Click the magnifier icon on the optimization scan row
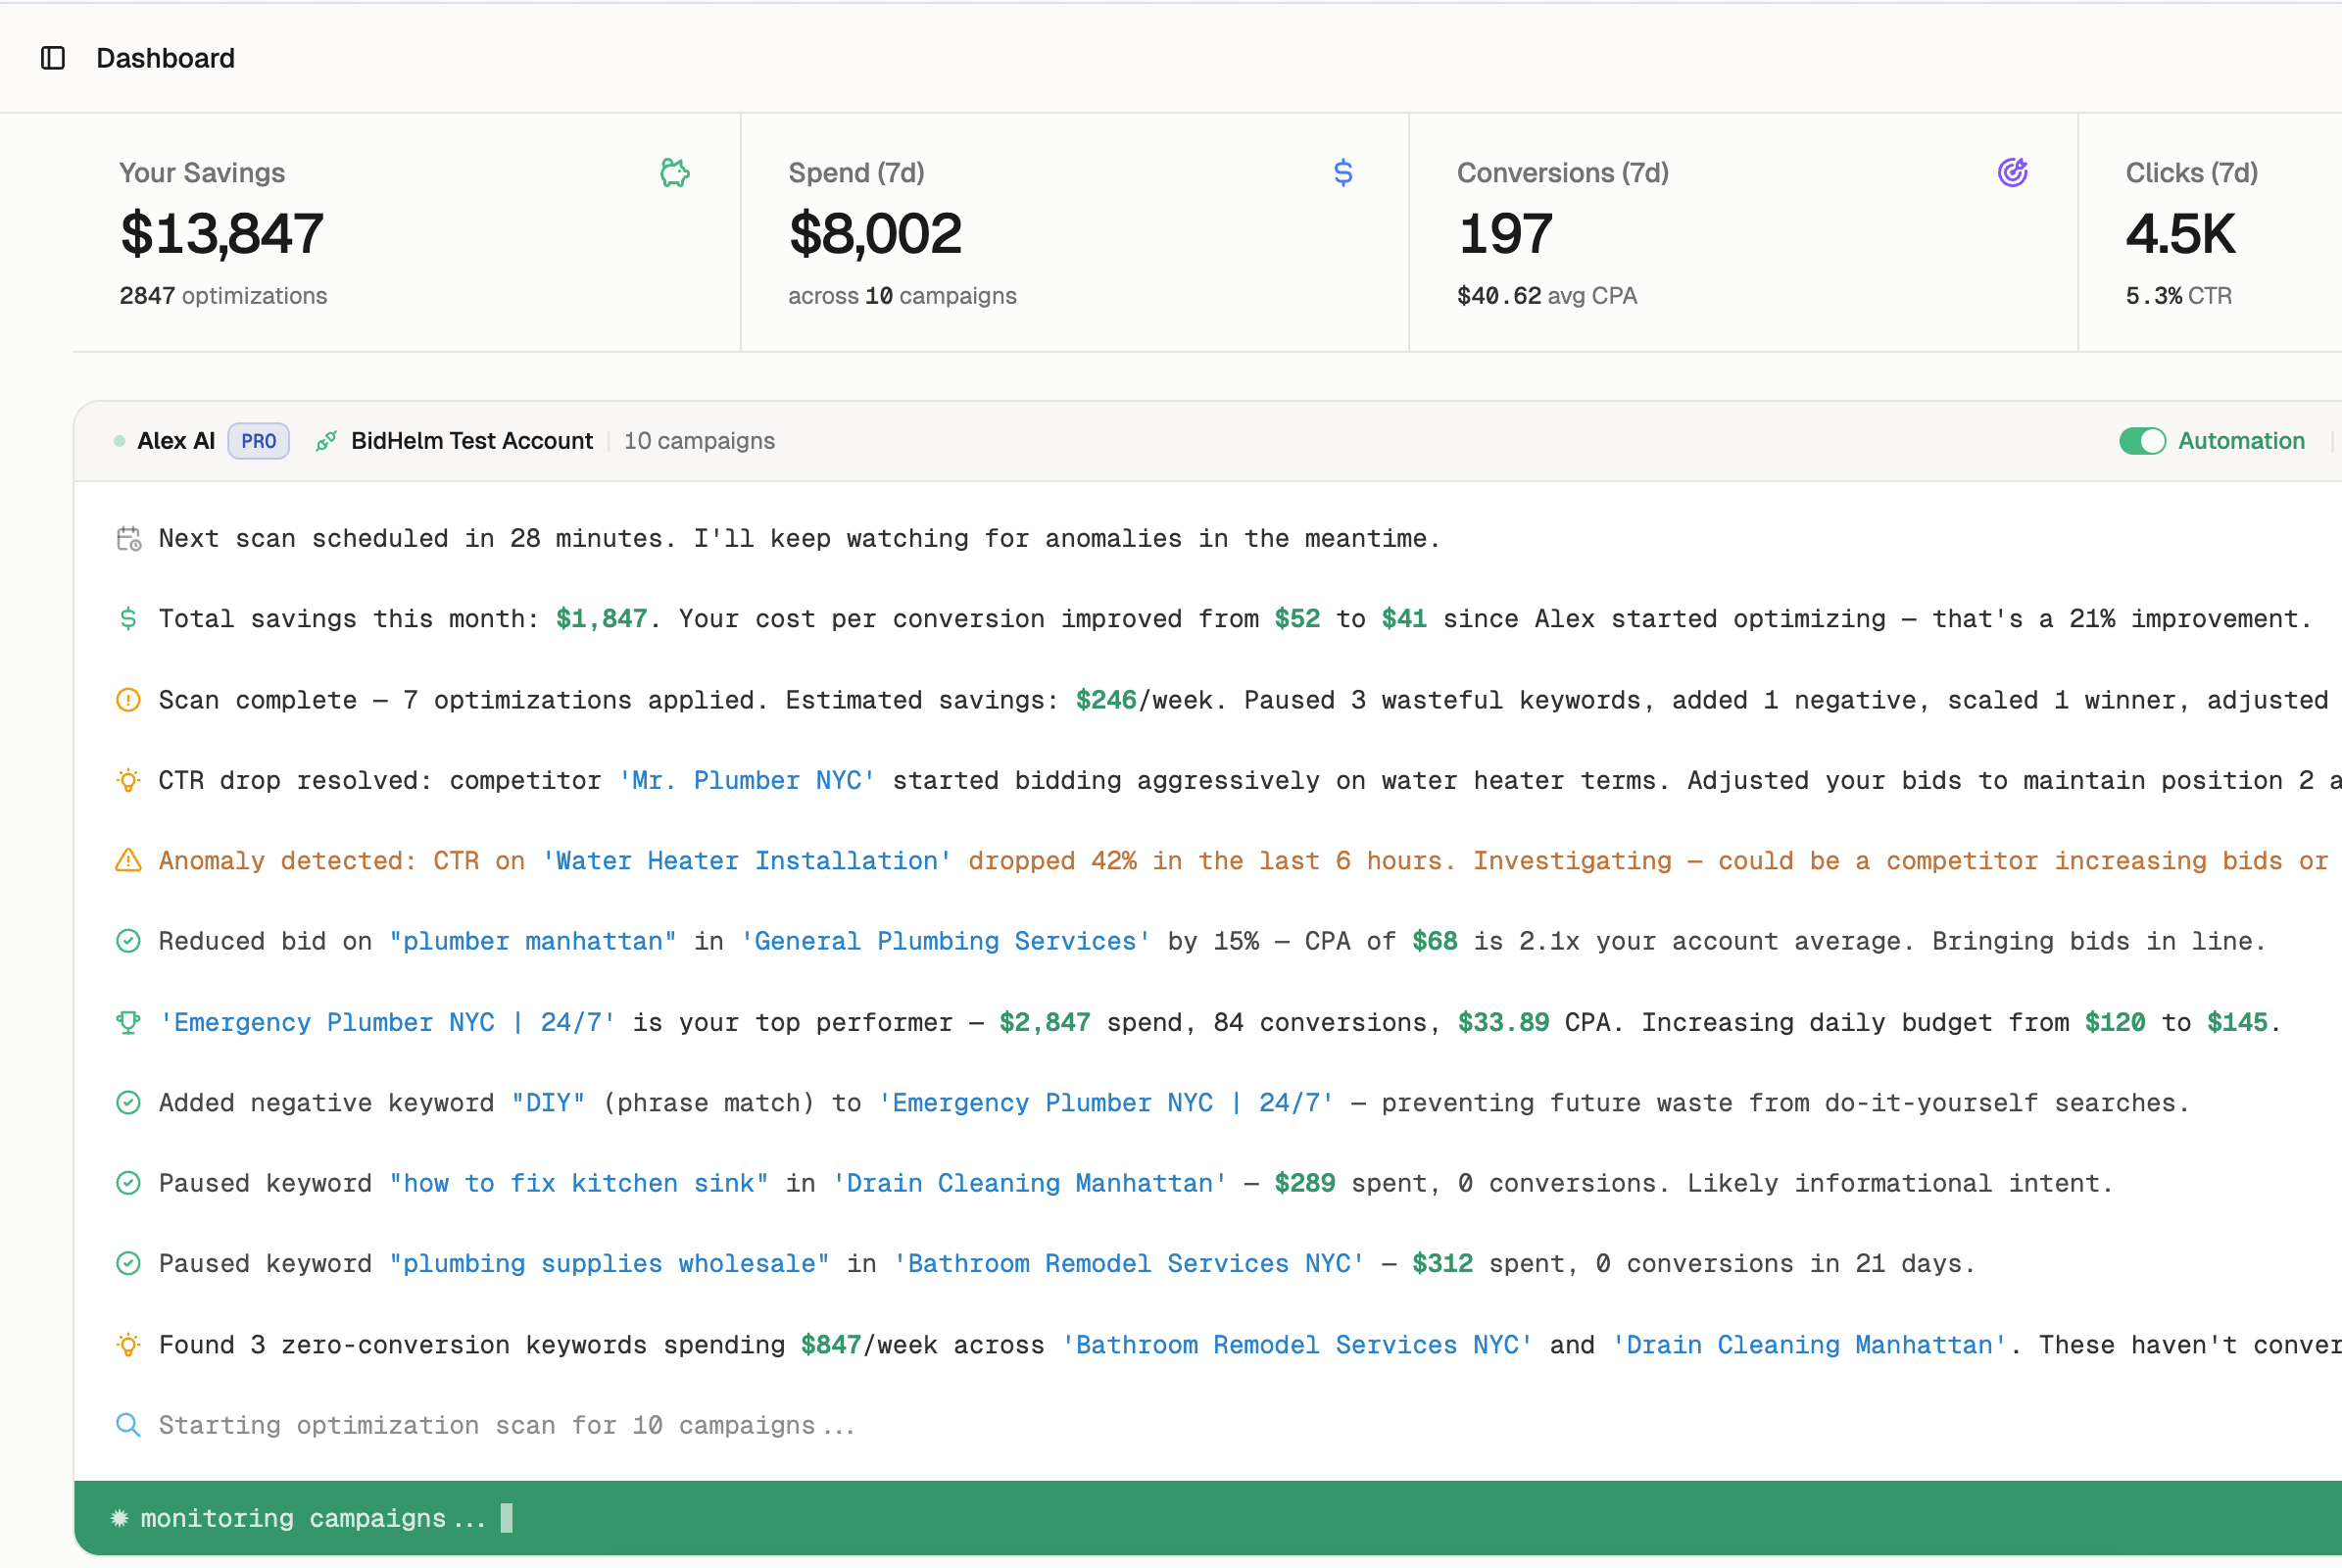 [128, 1424]
